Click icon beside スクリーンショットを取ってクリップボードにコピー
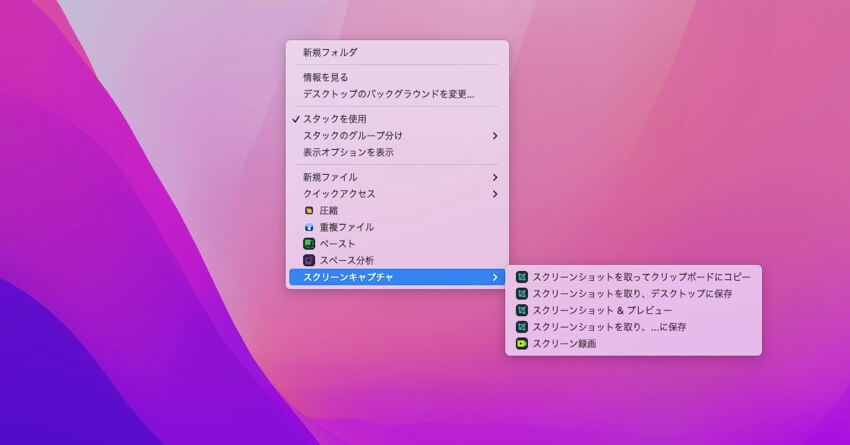 point(521,277)
